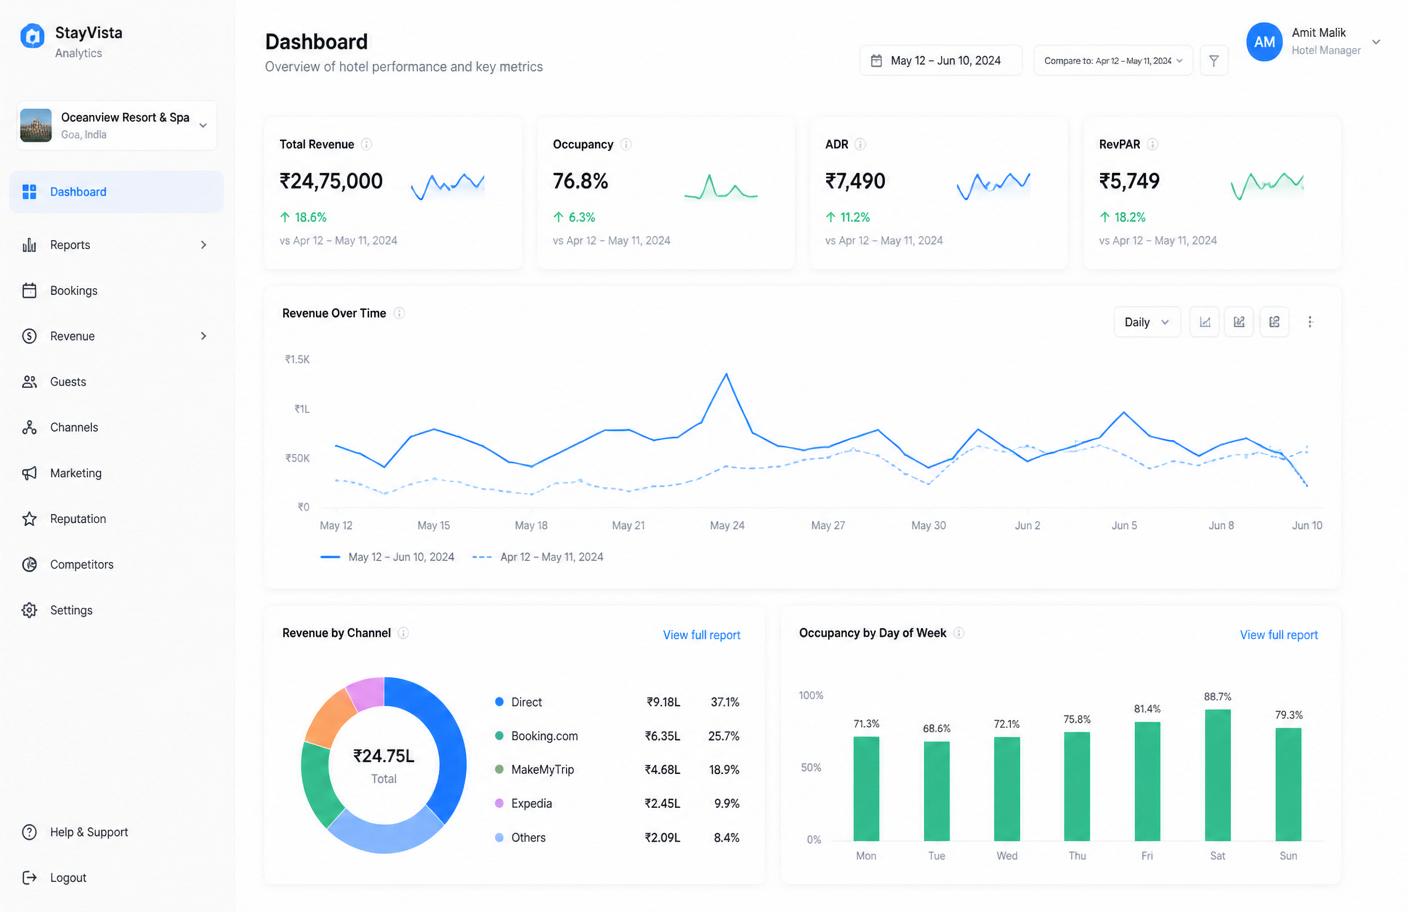This screenshot has width=1408, height=912.
Task: Click the line chart view icon
Action: [1205, 322]
